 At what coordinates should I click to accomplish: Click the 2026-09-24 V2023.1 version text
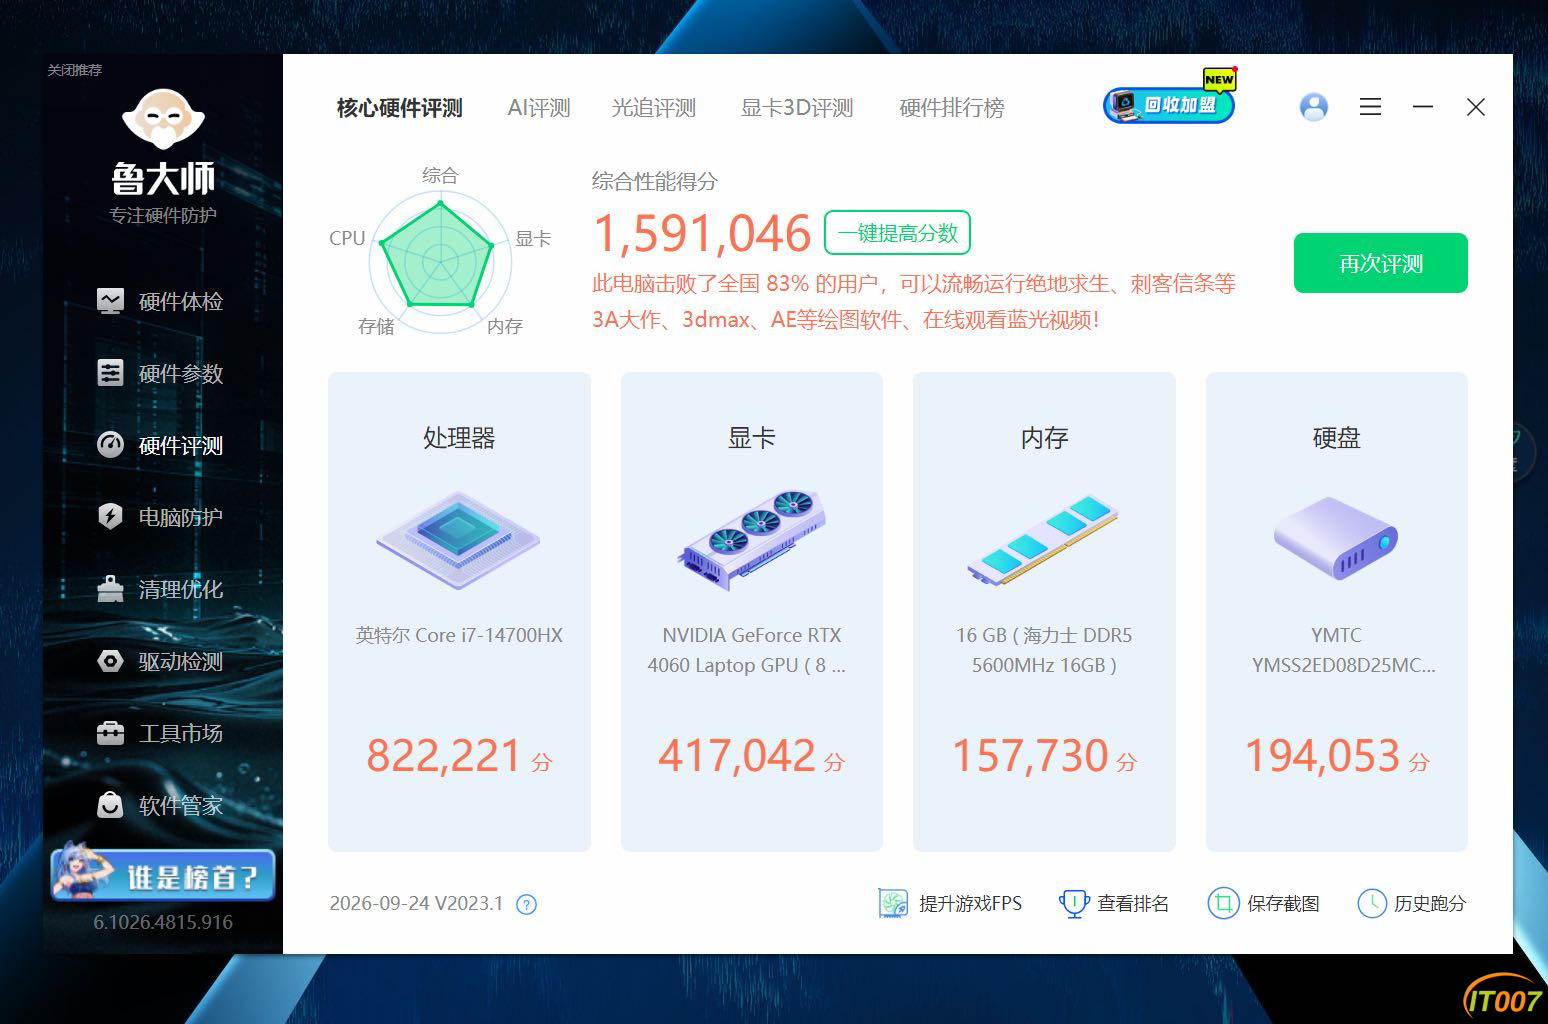point(416,903)
